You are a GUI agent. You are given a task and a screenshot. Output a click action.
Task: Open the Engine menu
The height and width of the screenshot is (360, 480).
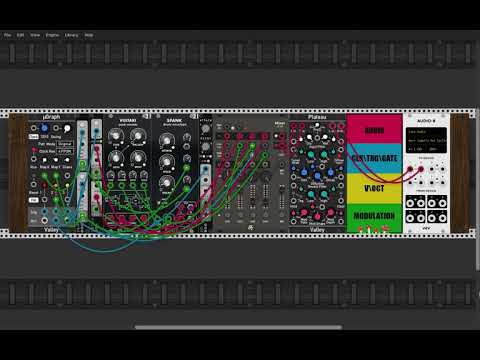click(52, 35)
